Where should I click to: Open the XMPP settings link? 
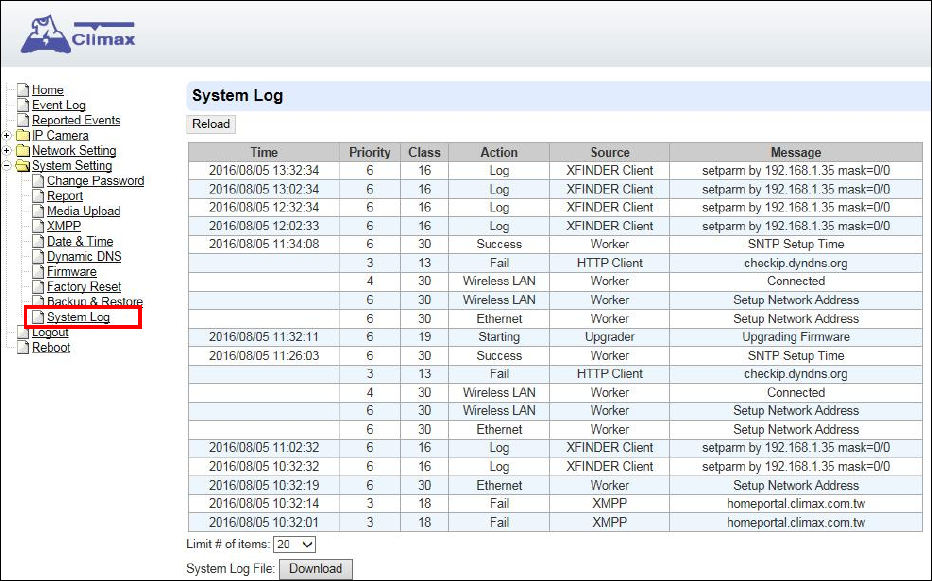coord(64,226)
